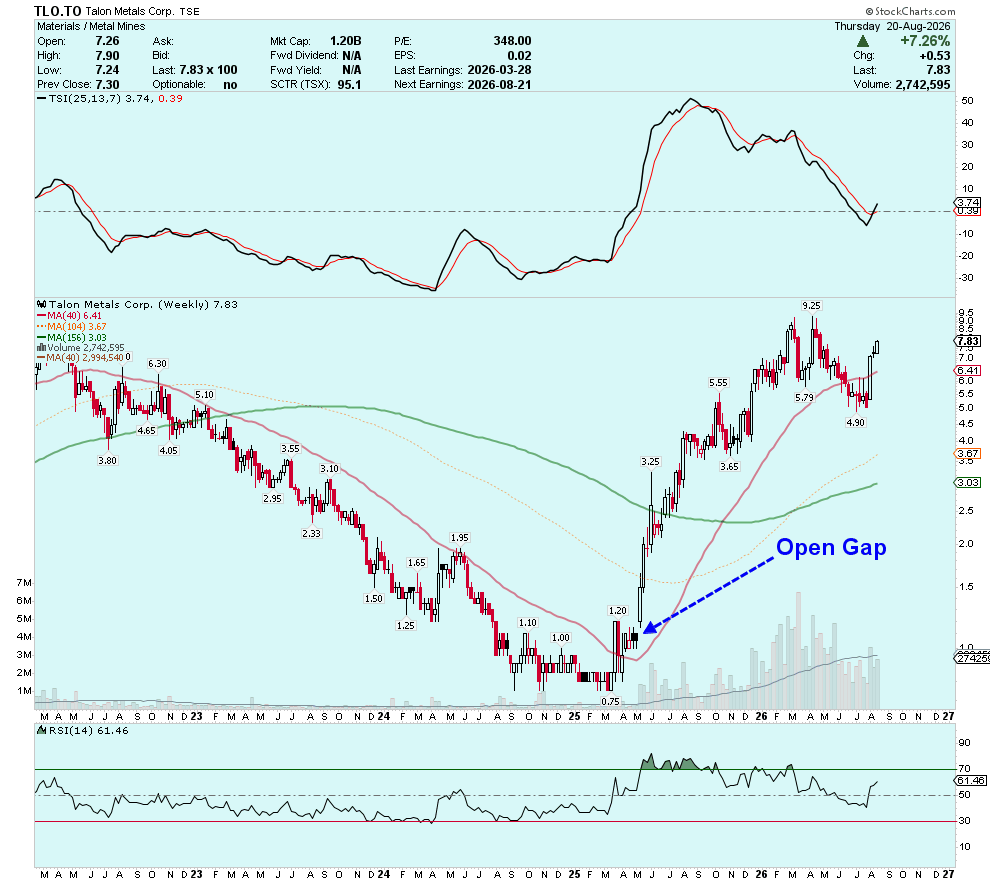Click the 3.80 price label
Viewport: 990px width, 883px height.
click(x=107, y=461)
